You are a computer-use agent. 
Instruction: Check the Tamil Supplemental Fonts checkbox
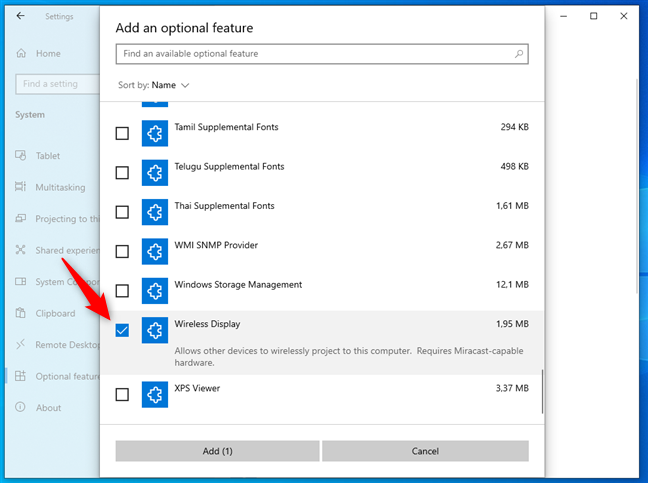pyautogui.click(x=122, y=133)
